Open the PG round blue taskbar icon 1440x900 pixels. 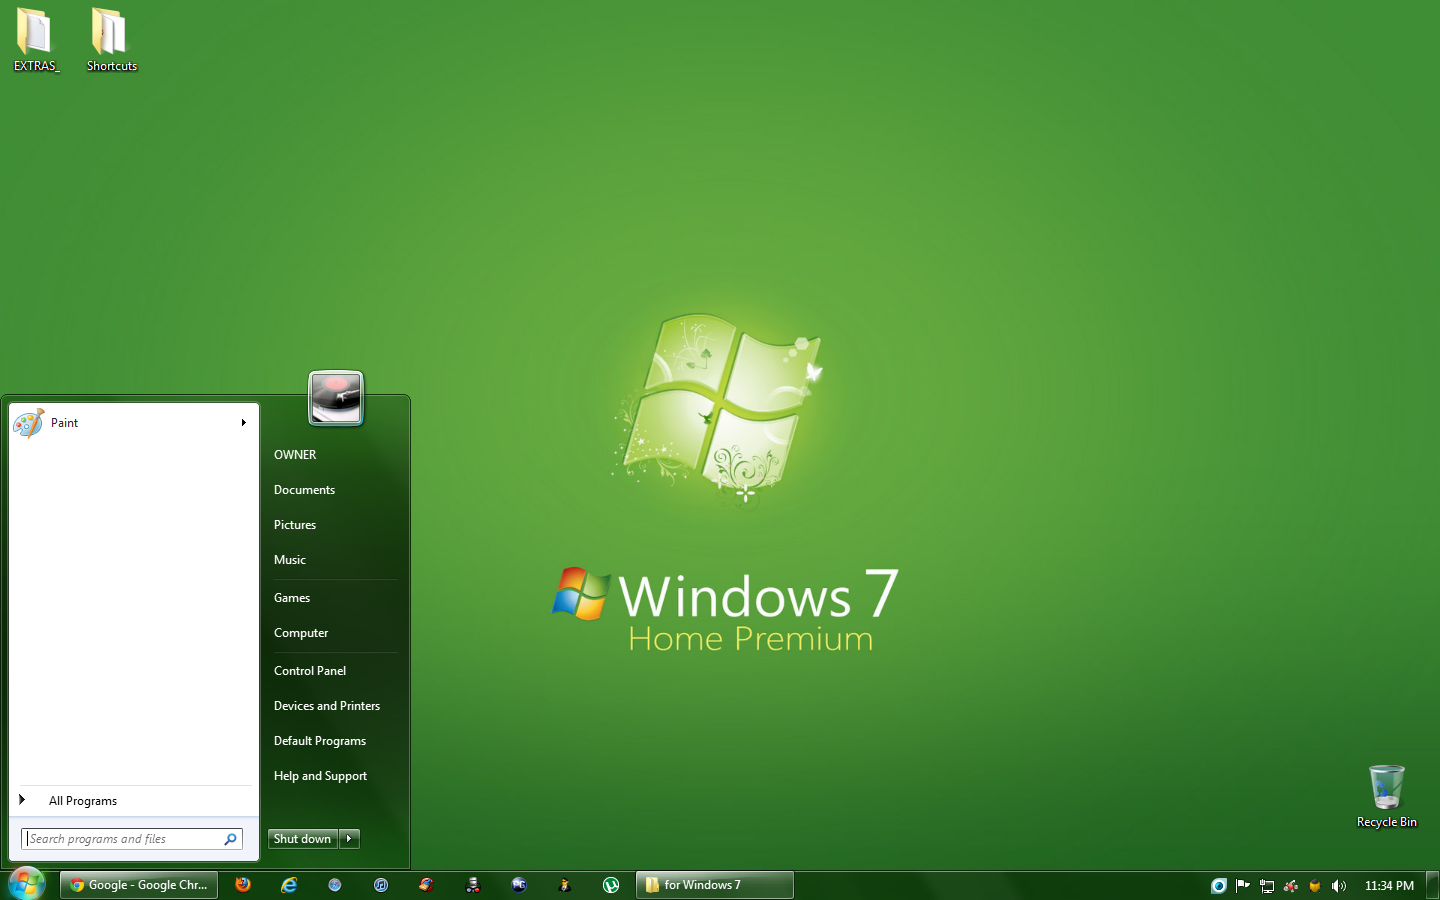519,885
